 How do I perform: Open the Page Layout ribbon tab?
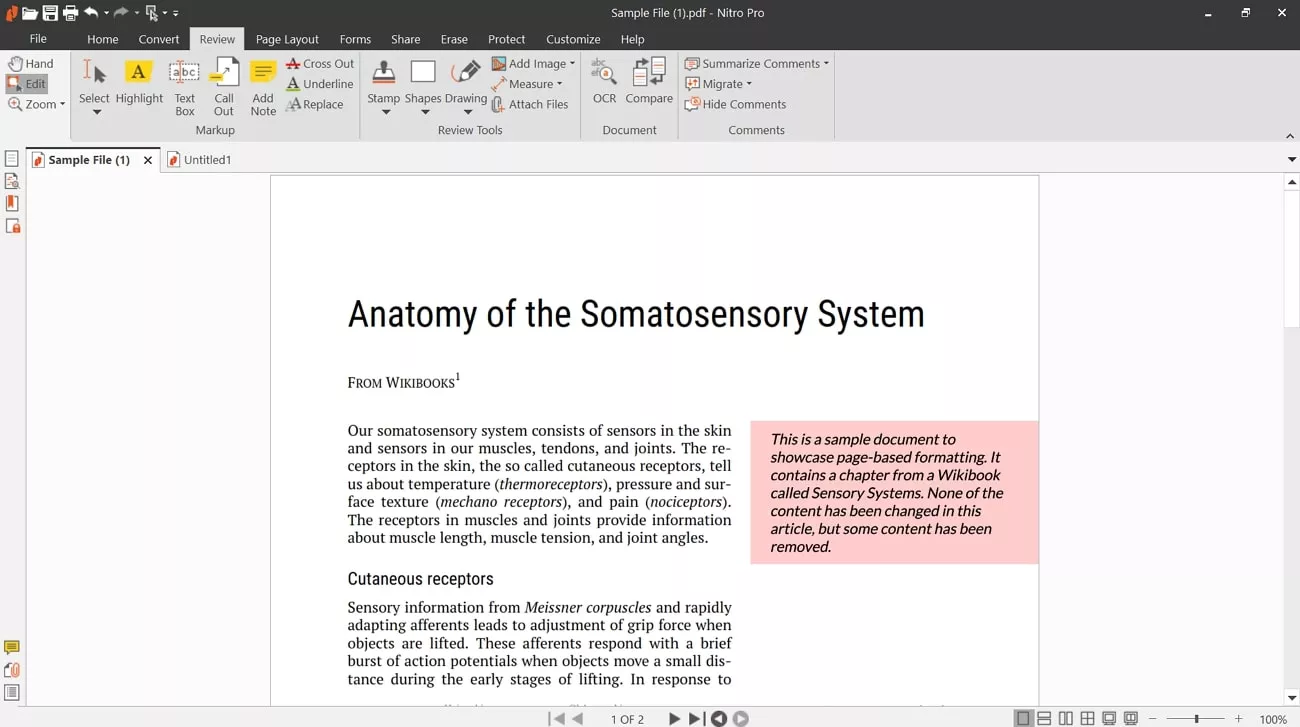click(287, 39)
